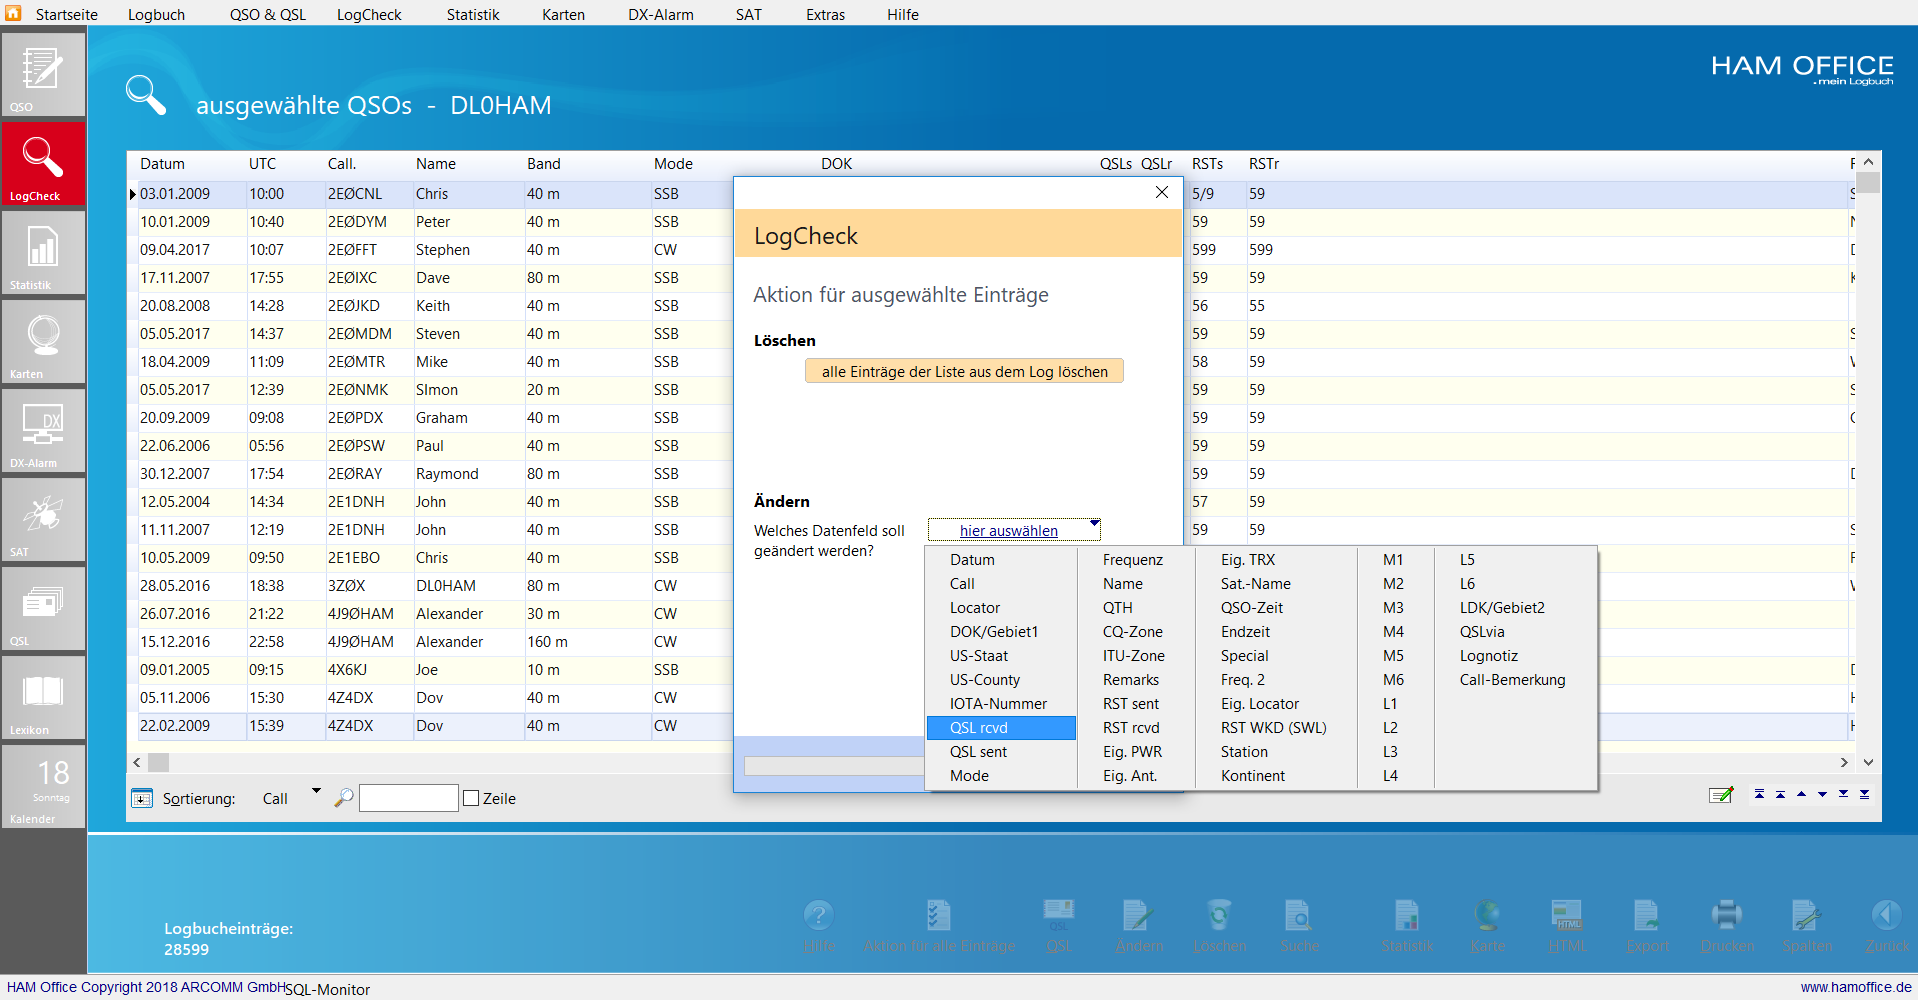Screen dimensions: 1918x1001
Task: Click the HTML export icon
Action: click(1567, 914)
